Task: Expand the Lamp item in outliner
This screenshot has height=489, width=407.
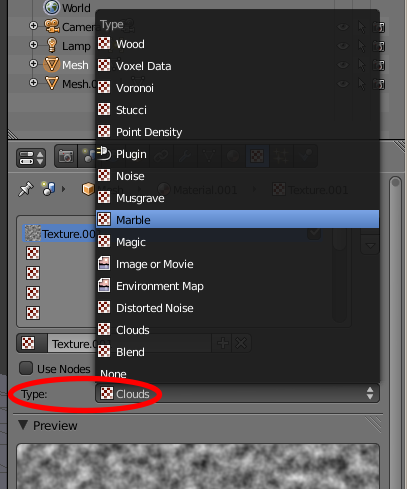Action: tap(33, 44)
